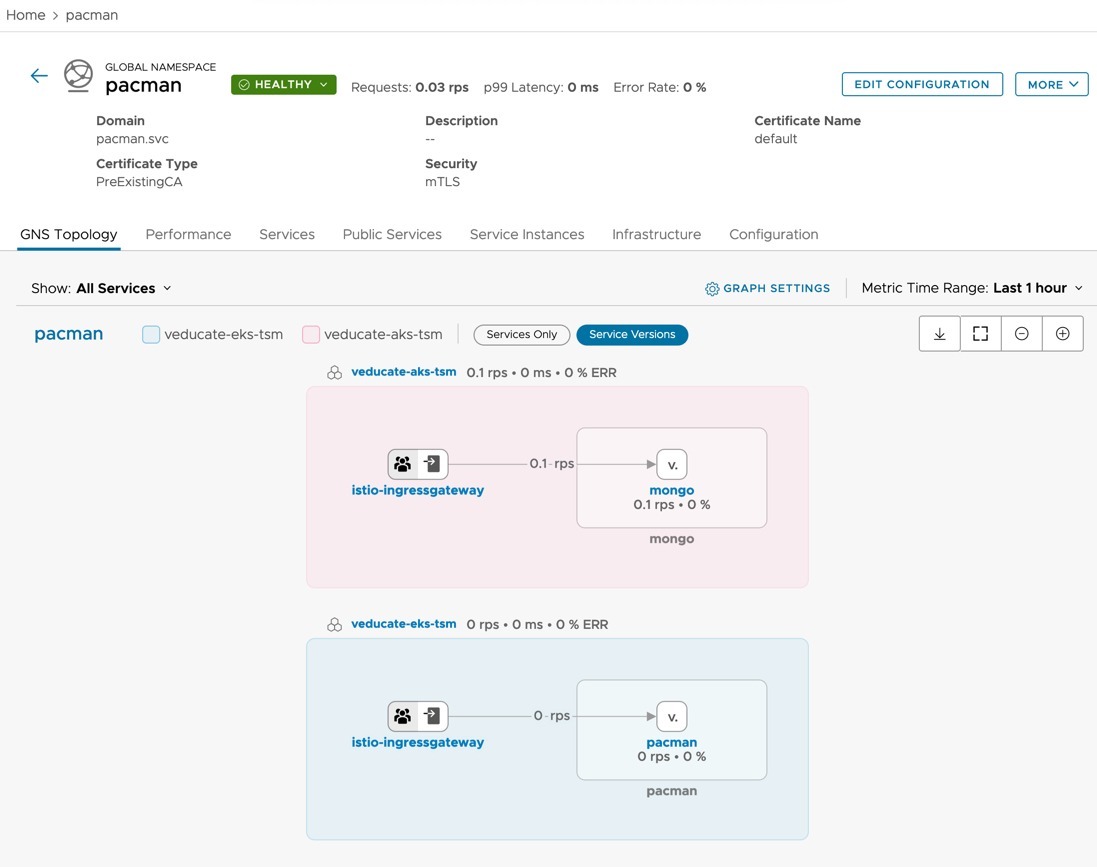Open the Public Services tab
This screenshot has height=867, width=1097.
click(392, 234)
